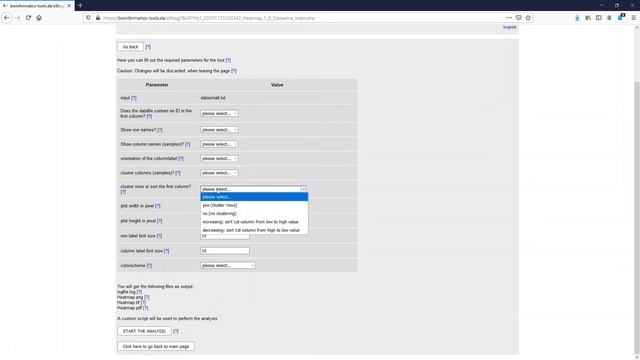Image resolution: width=640 pixels, height=360 pixels.
Task: Open help for cluster rows parameter
Action: 123,192
